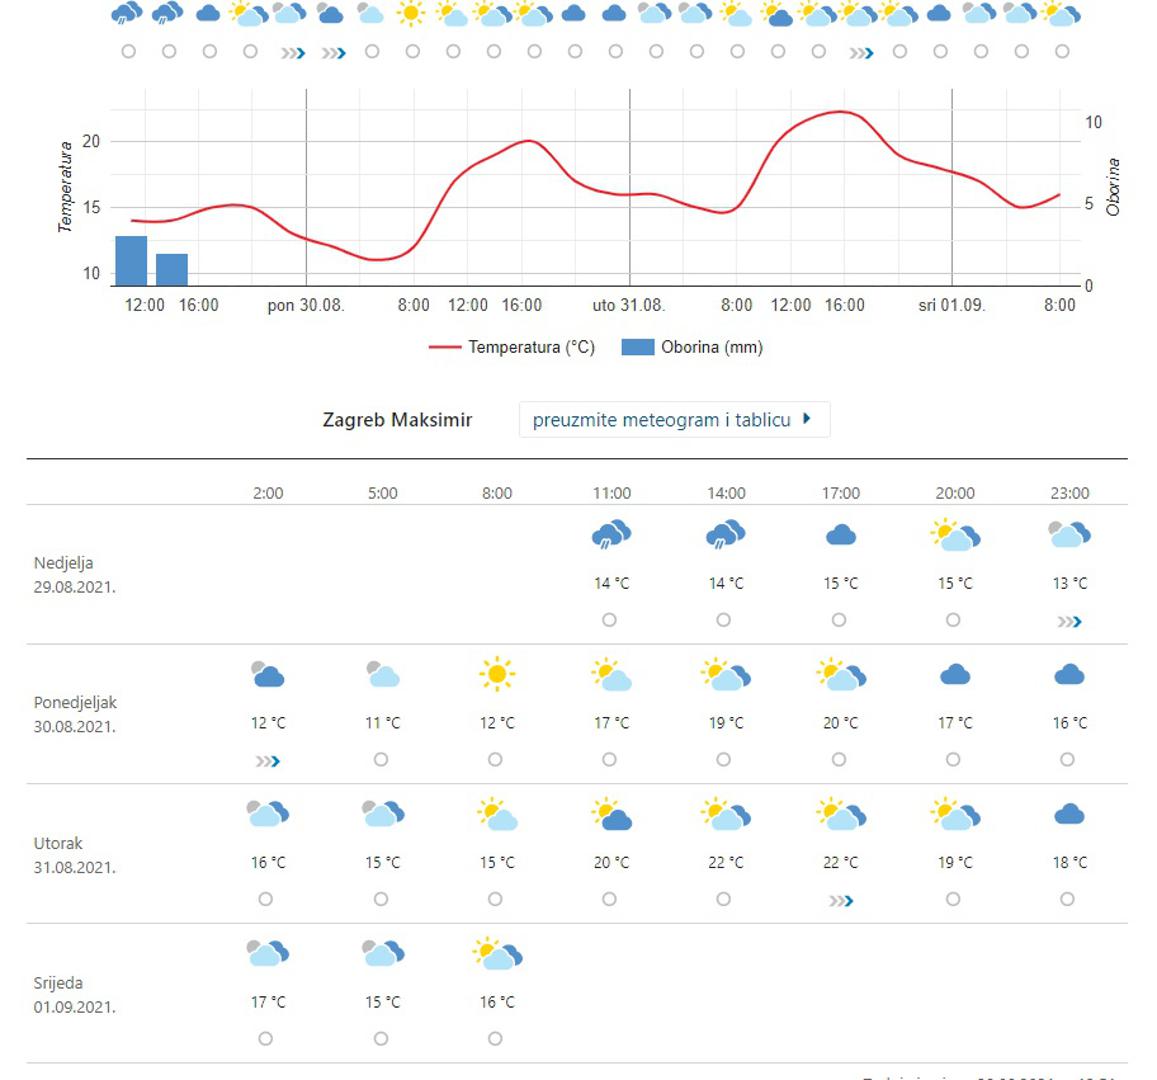The height and width of the screenshot is (1080, 1157).
Task: Click the 14:00 column header
Action: [726, 493]
